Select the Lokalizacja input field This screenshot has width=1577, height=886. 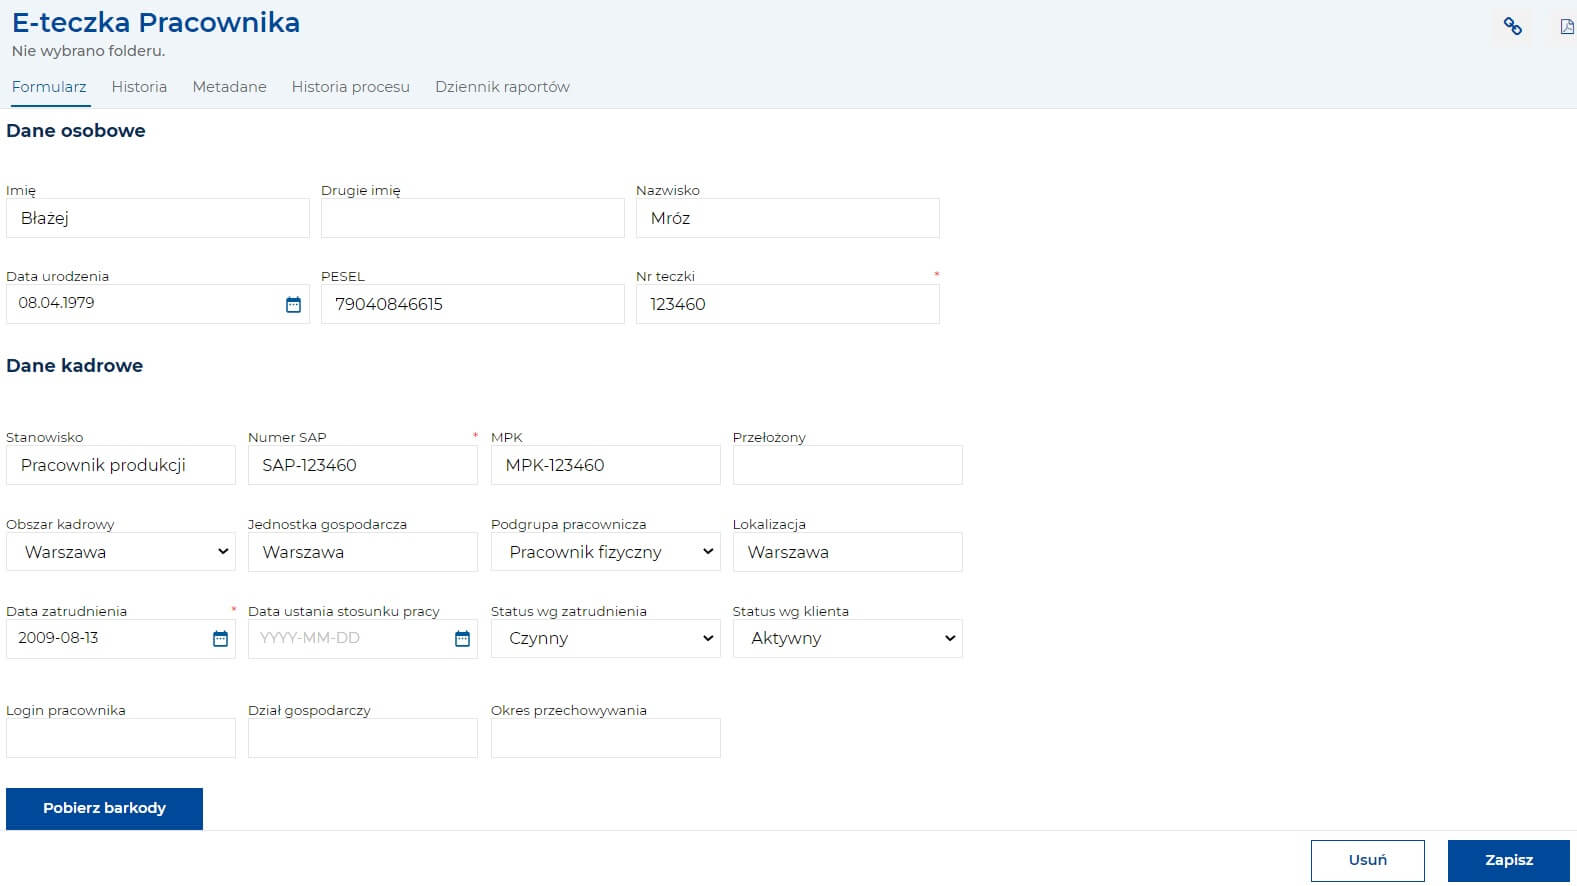tap(847, 552)
